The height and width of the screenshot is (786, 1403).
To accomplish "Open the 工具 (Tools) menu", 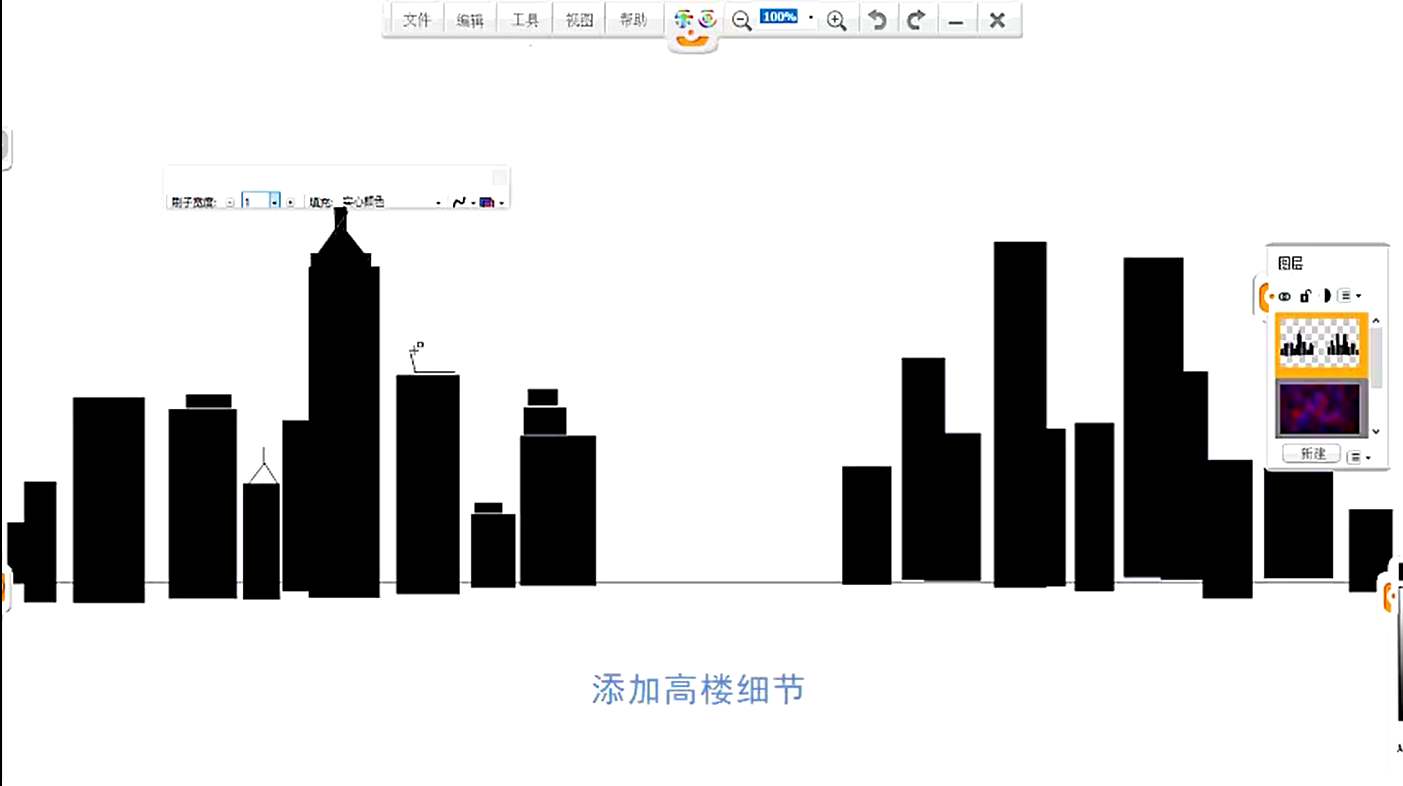I will [x=525, y=20].
